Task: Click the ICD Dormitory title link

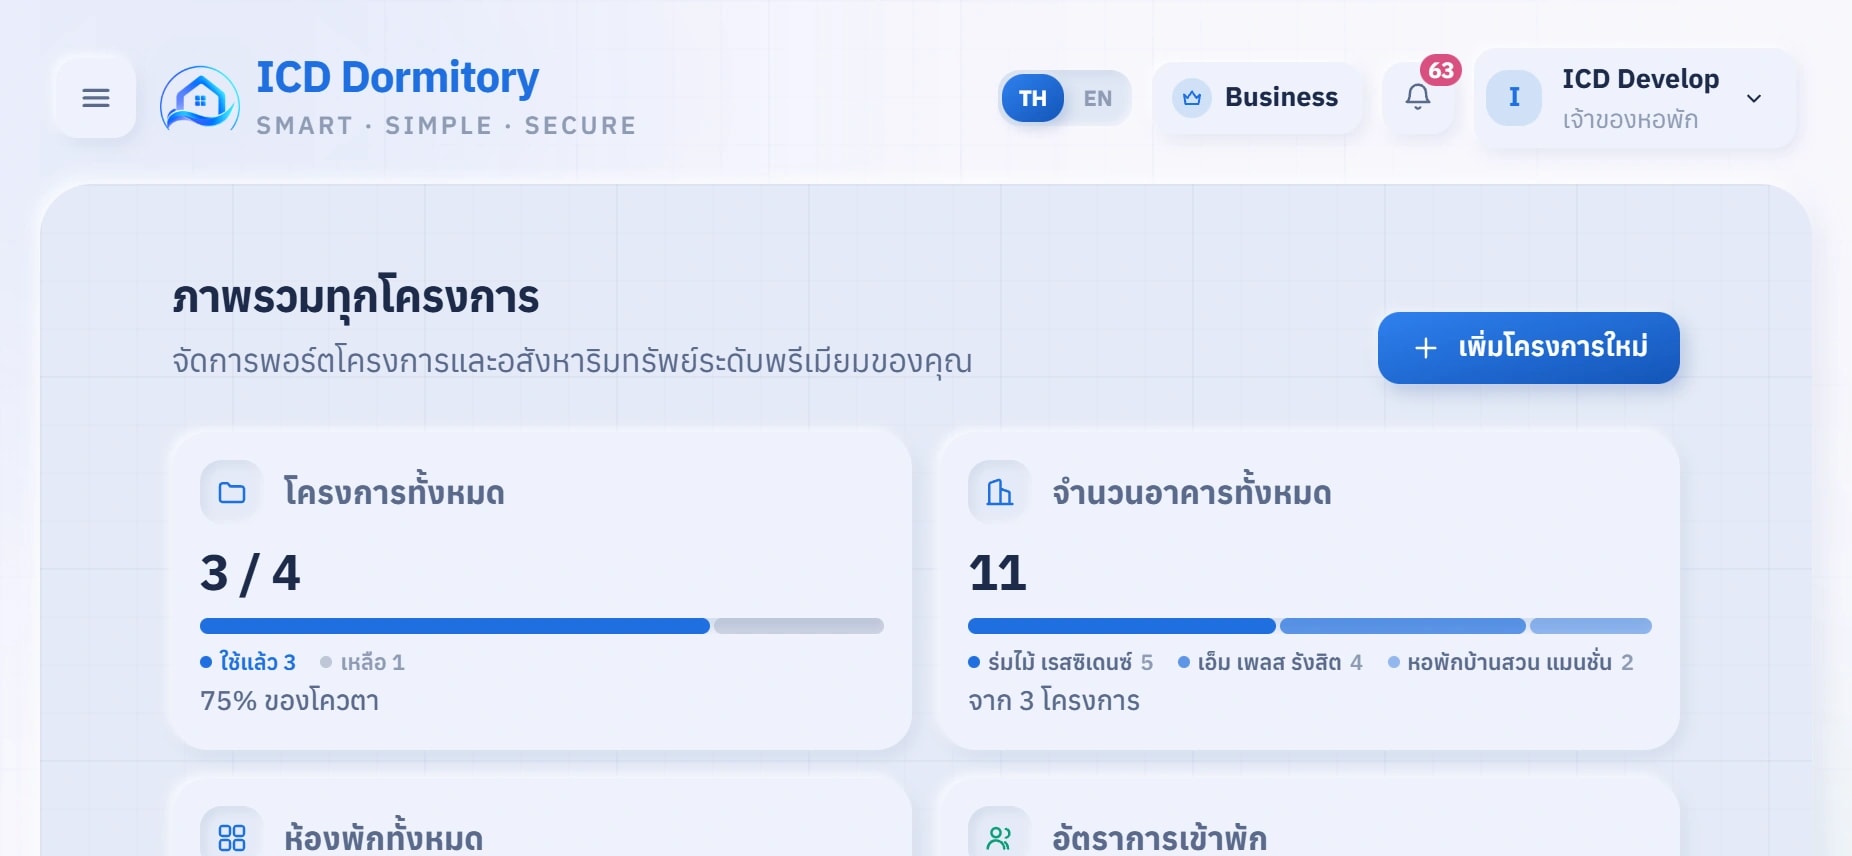Action: click(398, 78)
